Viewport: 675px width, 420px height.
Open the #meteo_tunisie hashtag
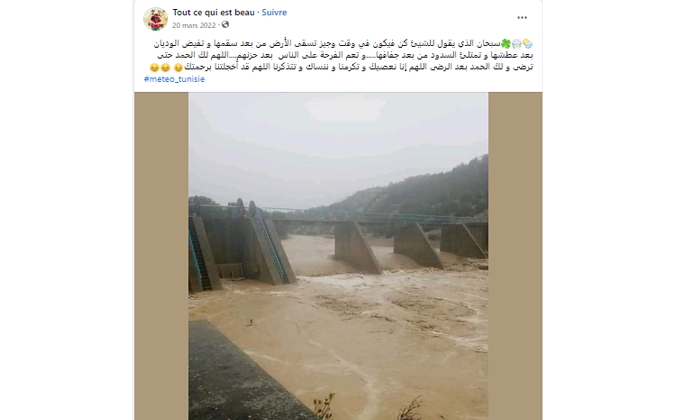tap(174, 79)
